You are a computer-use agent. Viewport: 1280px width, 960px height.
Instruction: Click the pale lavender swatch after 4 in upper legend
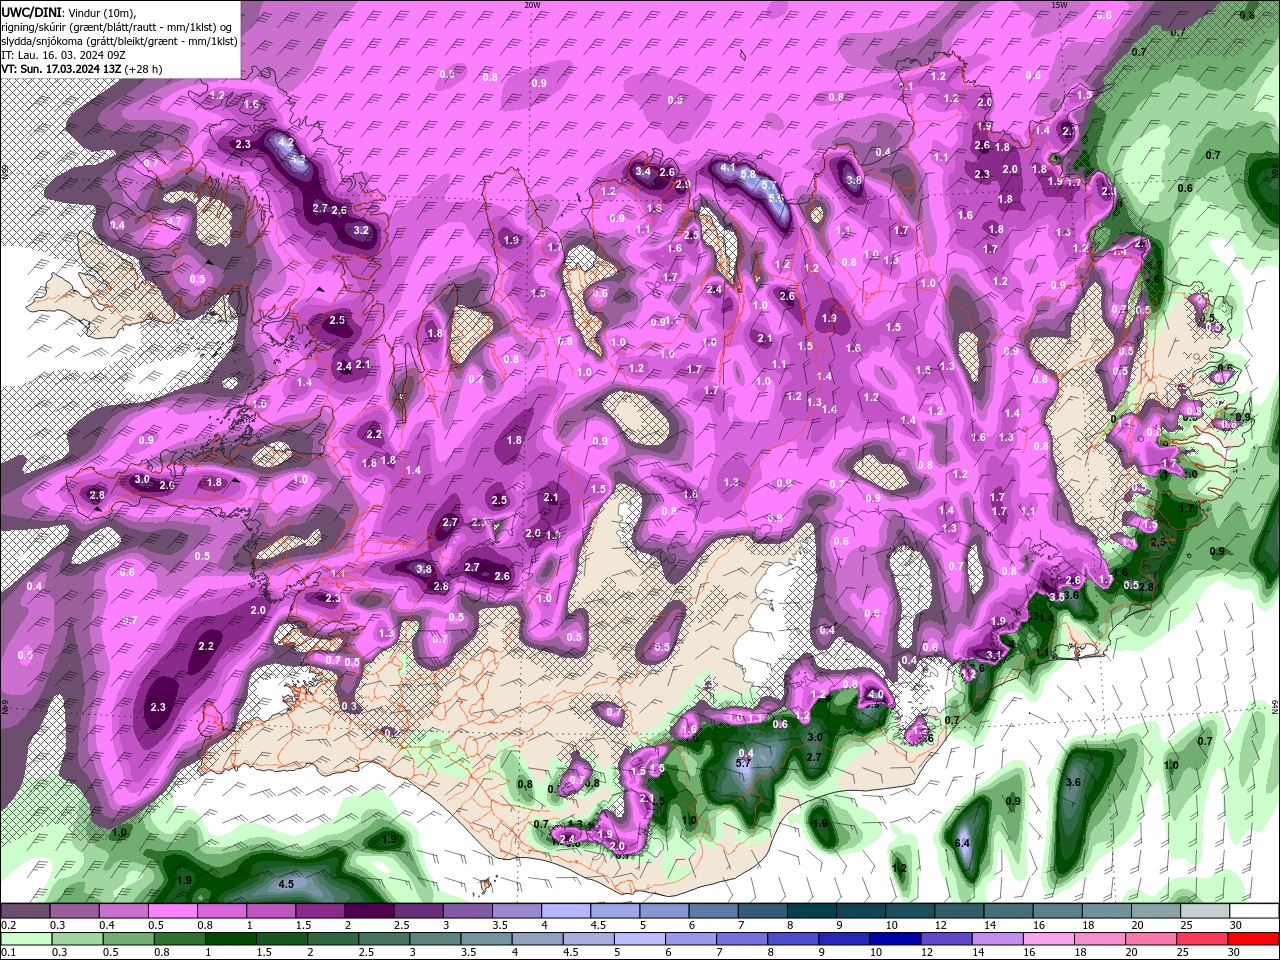pos(566,911)
